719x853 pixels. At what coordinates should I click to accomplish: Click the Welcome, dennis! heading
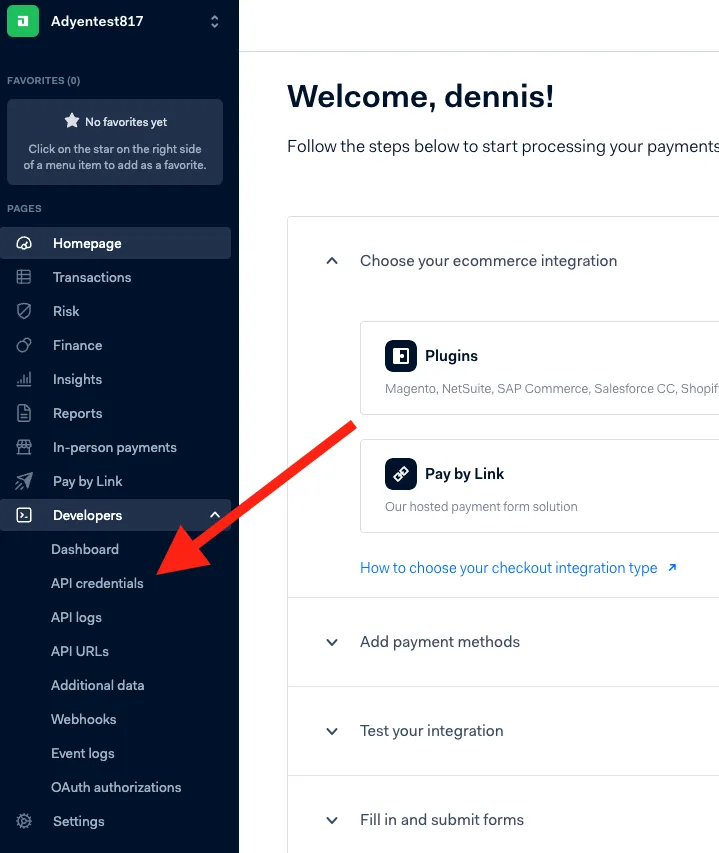click(421, 97)
